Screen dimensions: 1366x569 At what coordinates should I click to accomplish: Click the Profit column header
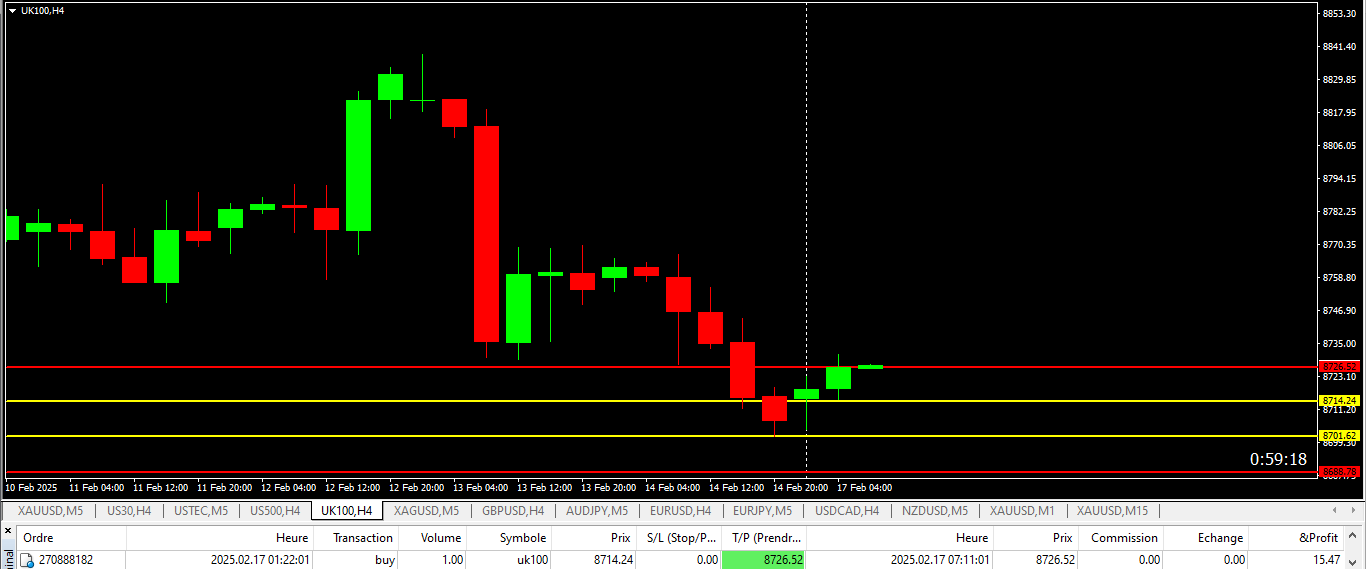pos(1317,538)
